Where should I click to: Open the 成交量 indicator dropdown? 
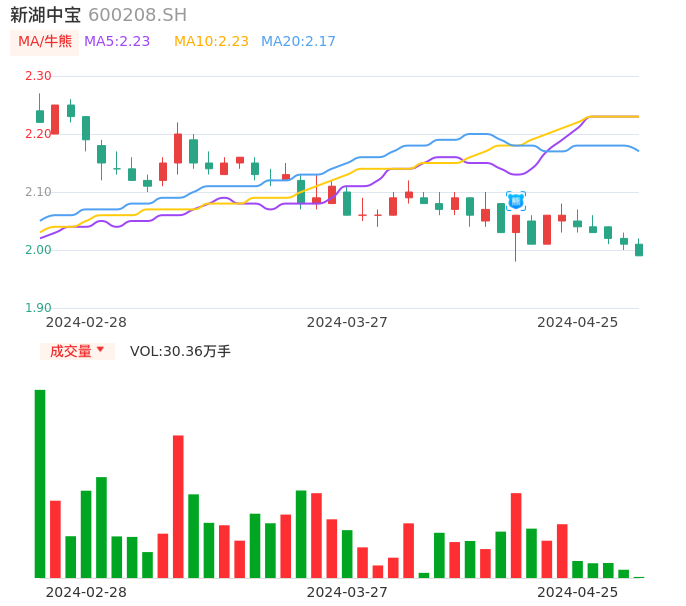[x=71, y=351]
